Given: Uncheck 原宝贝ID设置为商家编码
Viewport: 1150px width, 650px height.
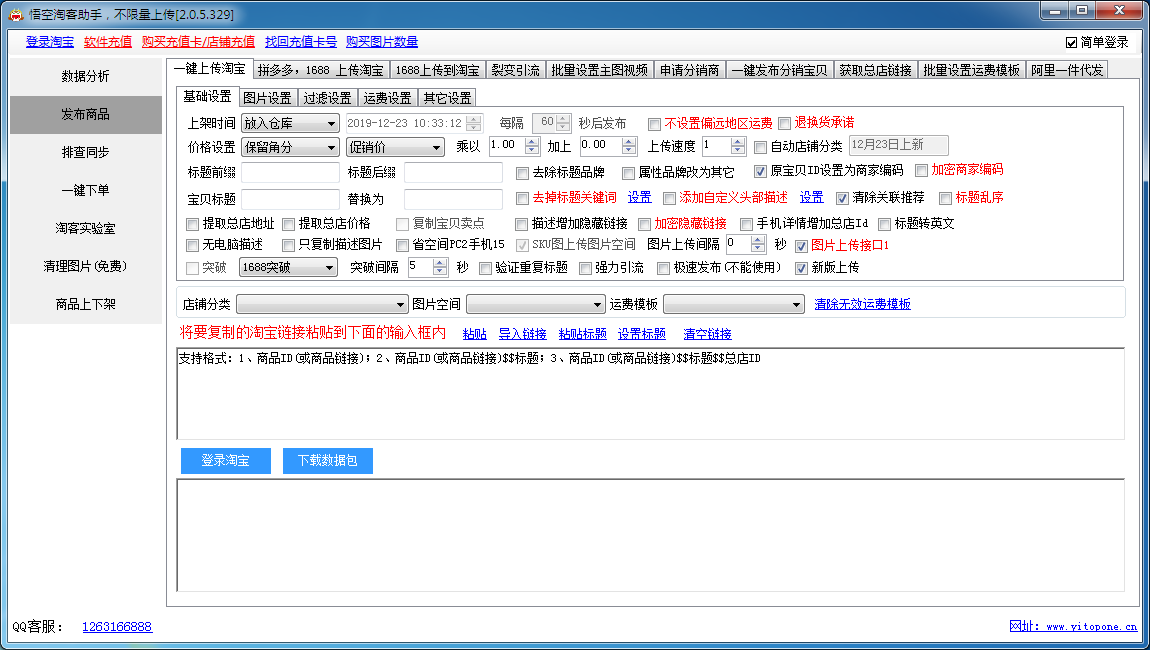Looking at the screenshot, I should [760, 171].
